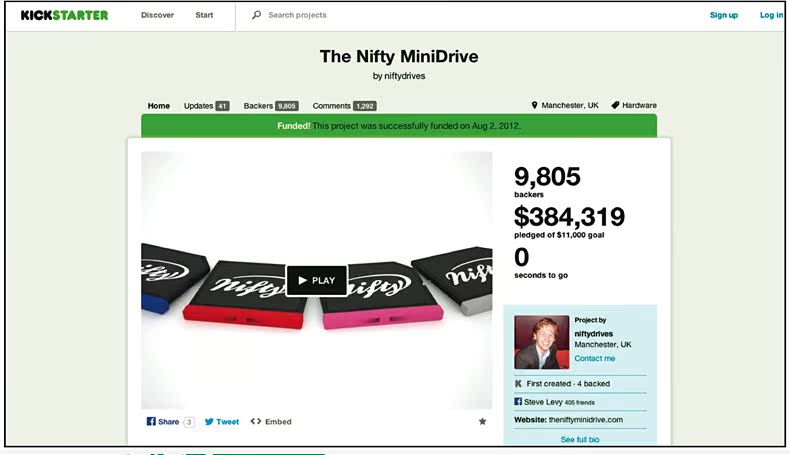Star this project with the star icon

coord(482,421)
